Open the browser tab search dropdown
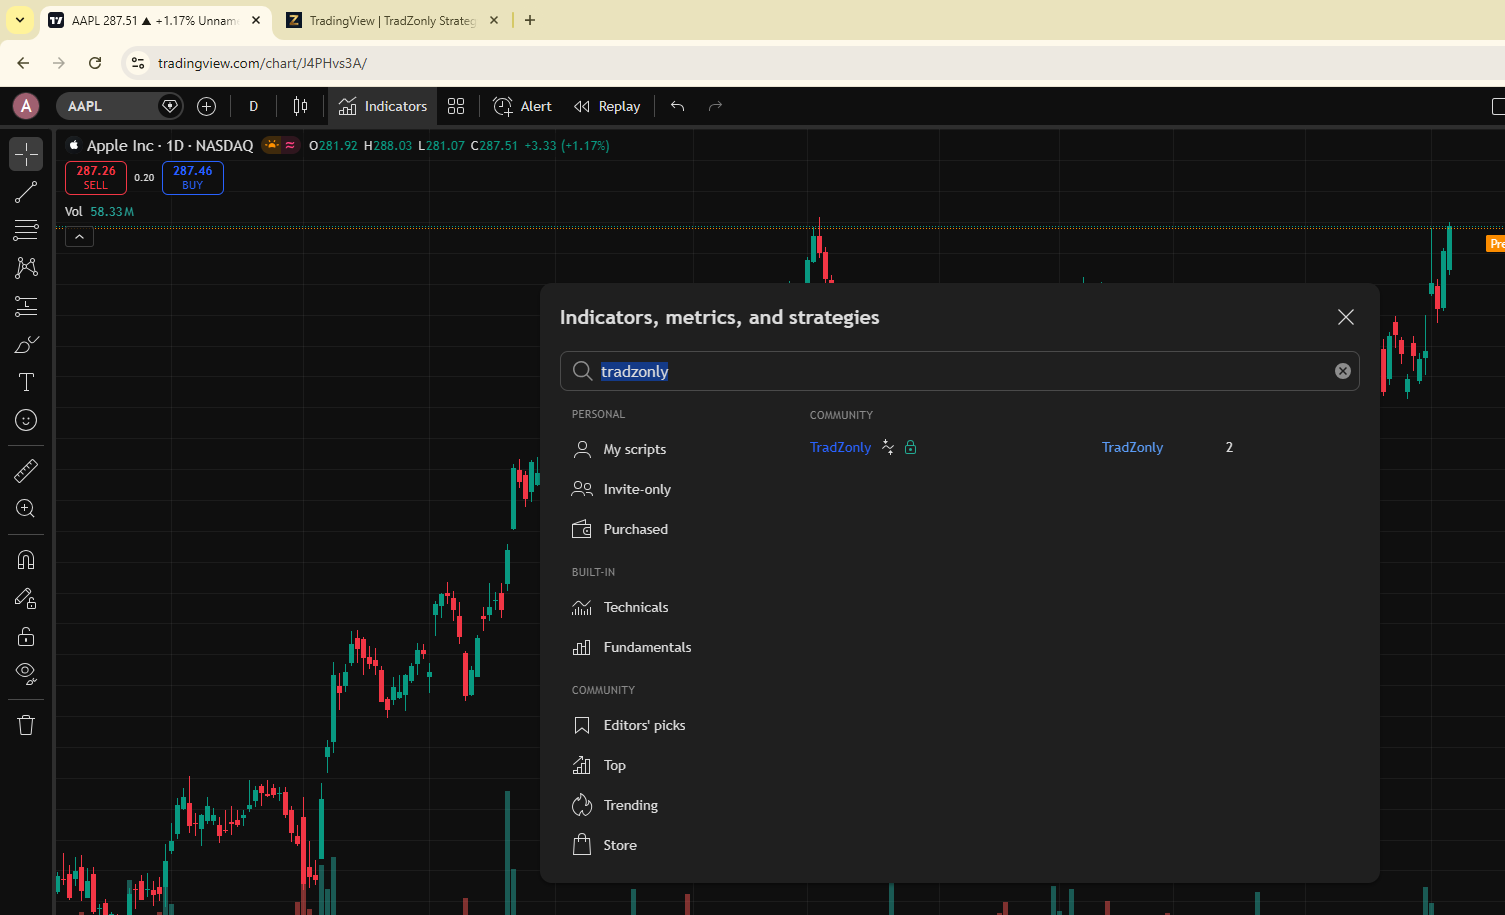The image size is (1505, 915). [x=19, y=20]
